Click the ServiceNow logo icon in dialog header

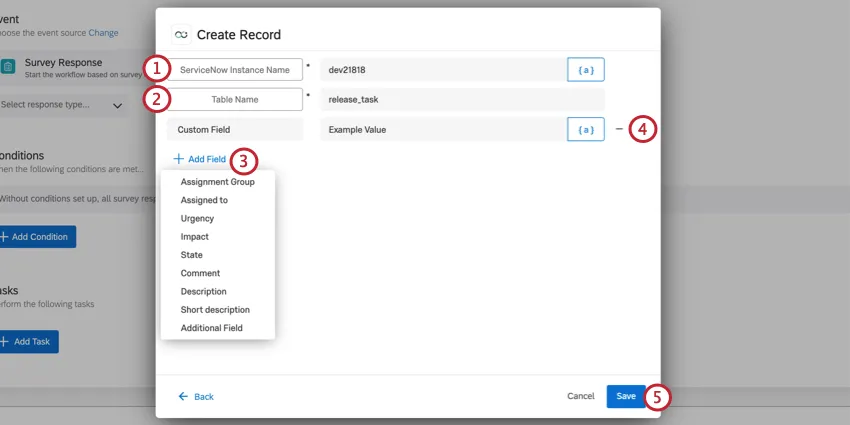181,34
